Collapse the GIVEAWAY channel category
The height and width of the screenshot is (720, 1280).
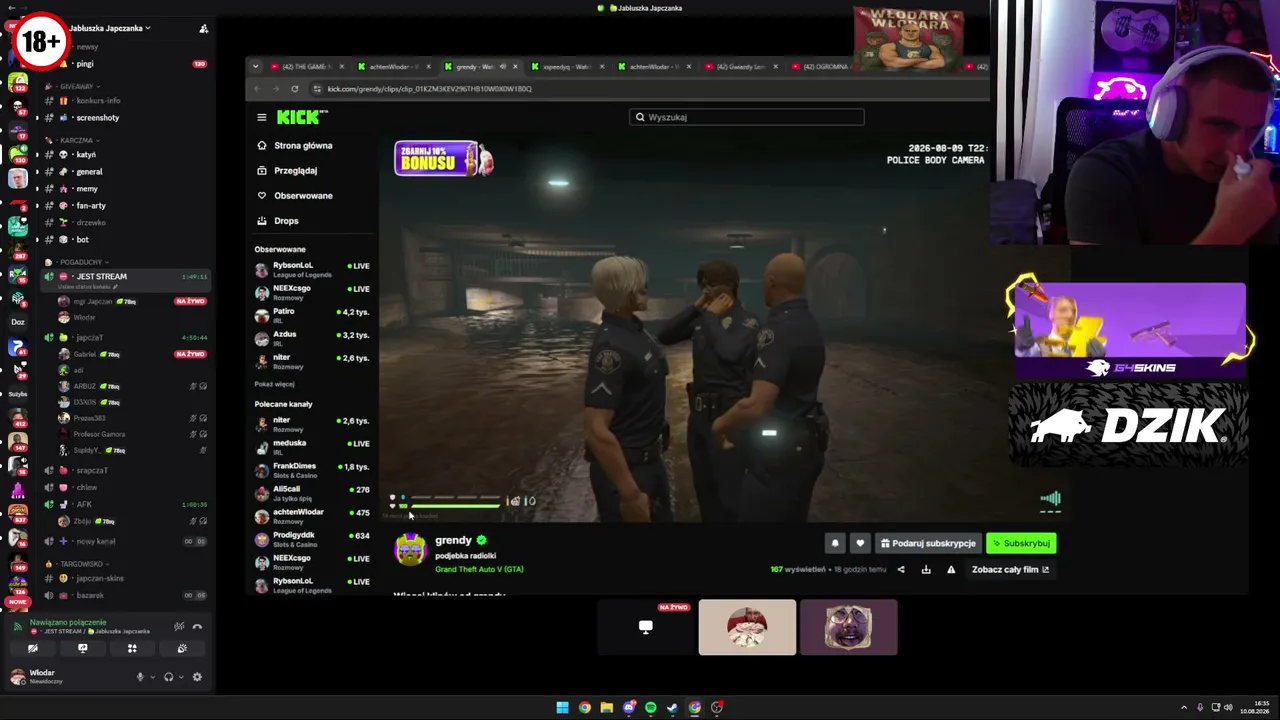(x=77, y=87)
